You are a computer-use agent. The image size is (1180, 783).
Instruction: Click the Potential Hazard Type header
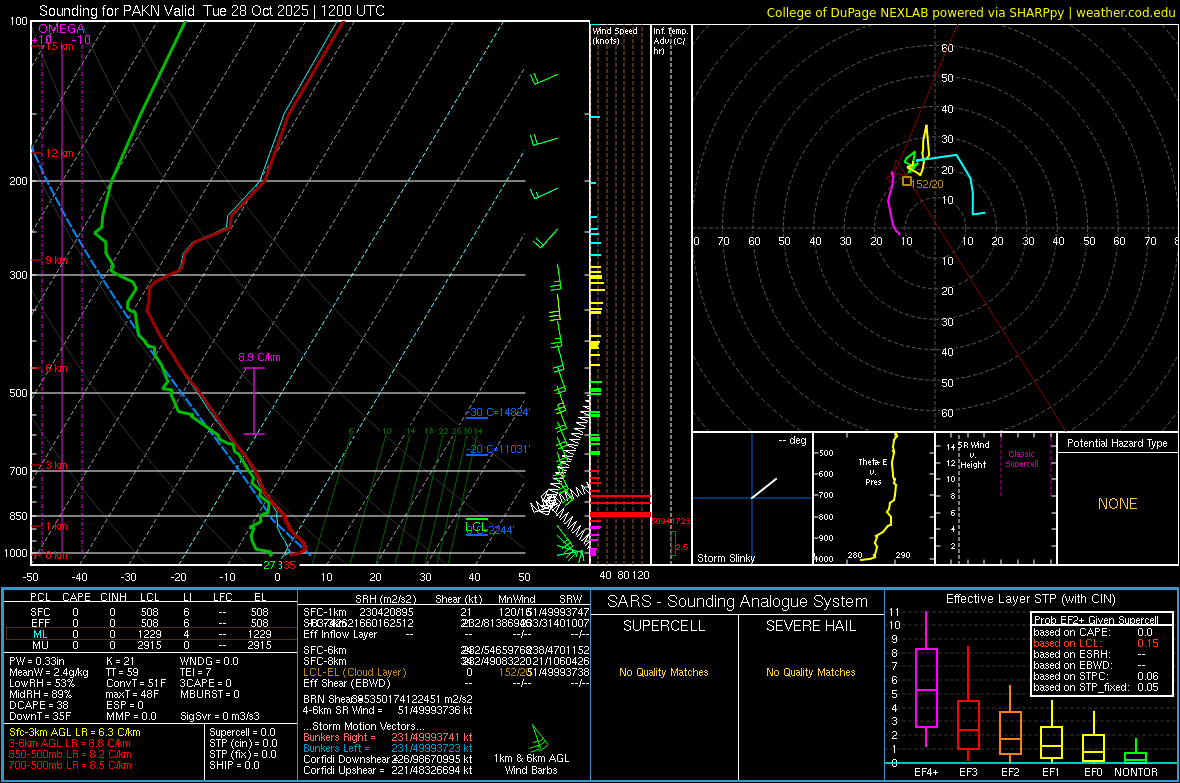1118,443
